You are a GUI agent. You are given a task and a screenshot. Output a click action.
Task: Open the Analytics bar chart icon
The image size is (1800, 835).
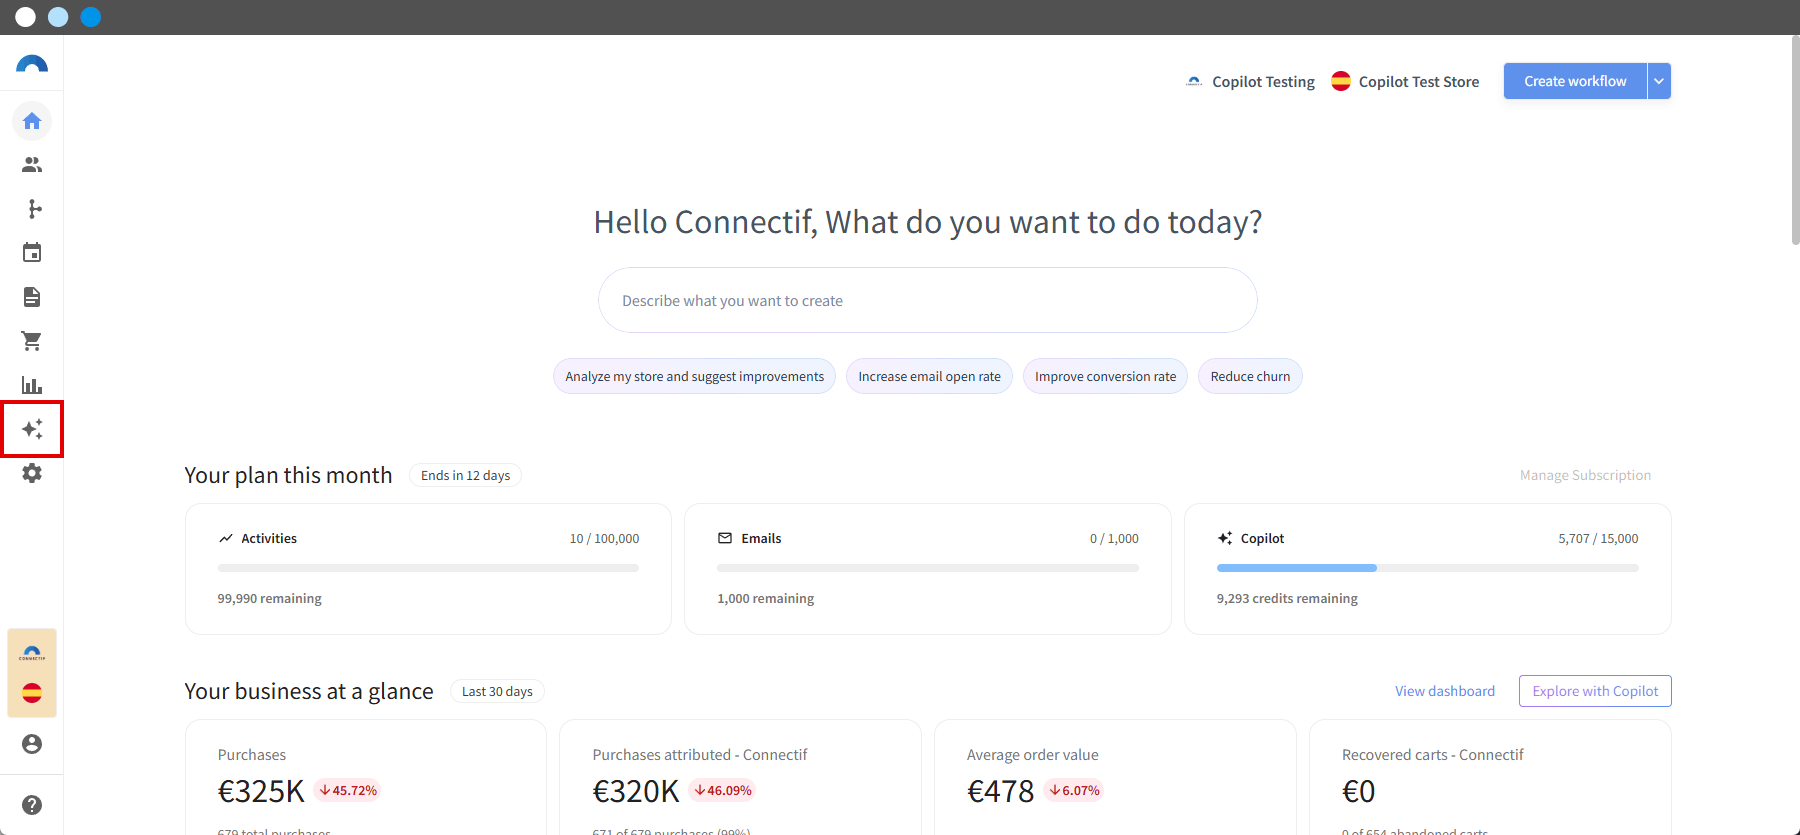32,385
